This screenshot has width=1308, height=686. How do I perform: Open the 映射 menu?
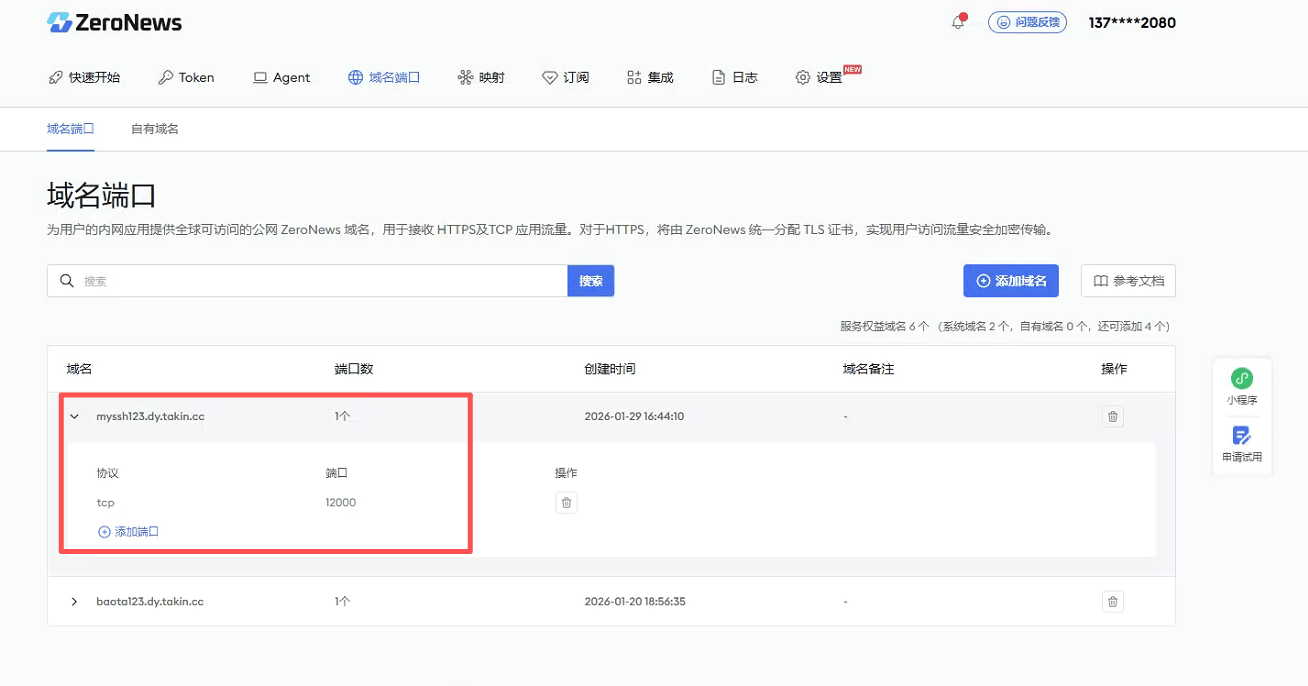click(x=481, y=77)
